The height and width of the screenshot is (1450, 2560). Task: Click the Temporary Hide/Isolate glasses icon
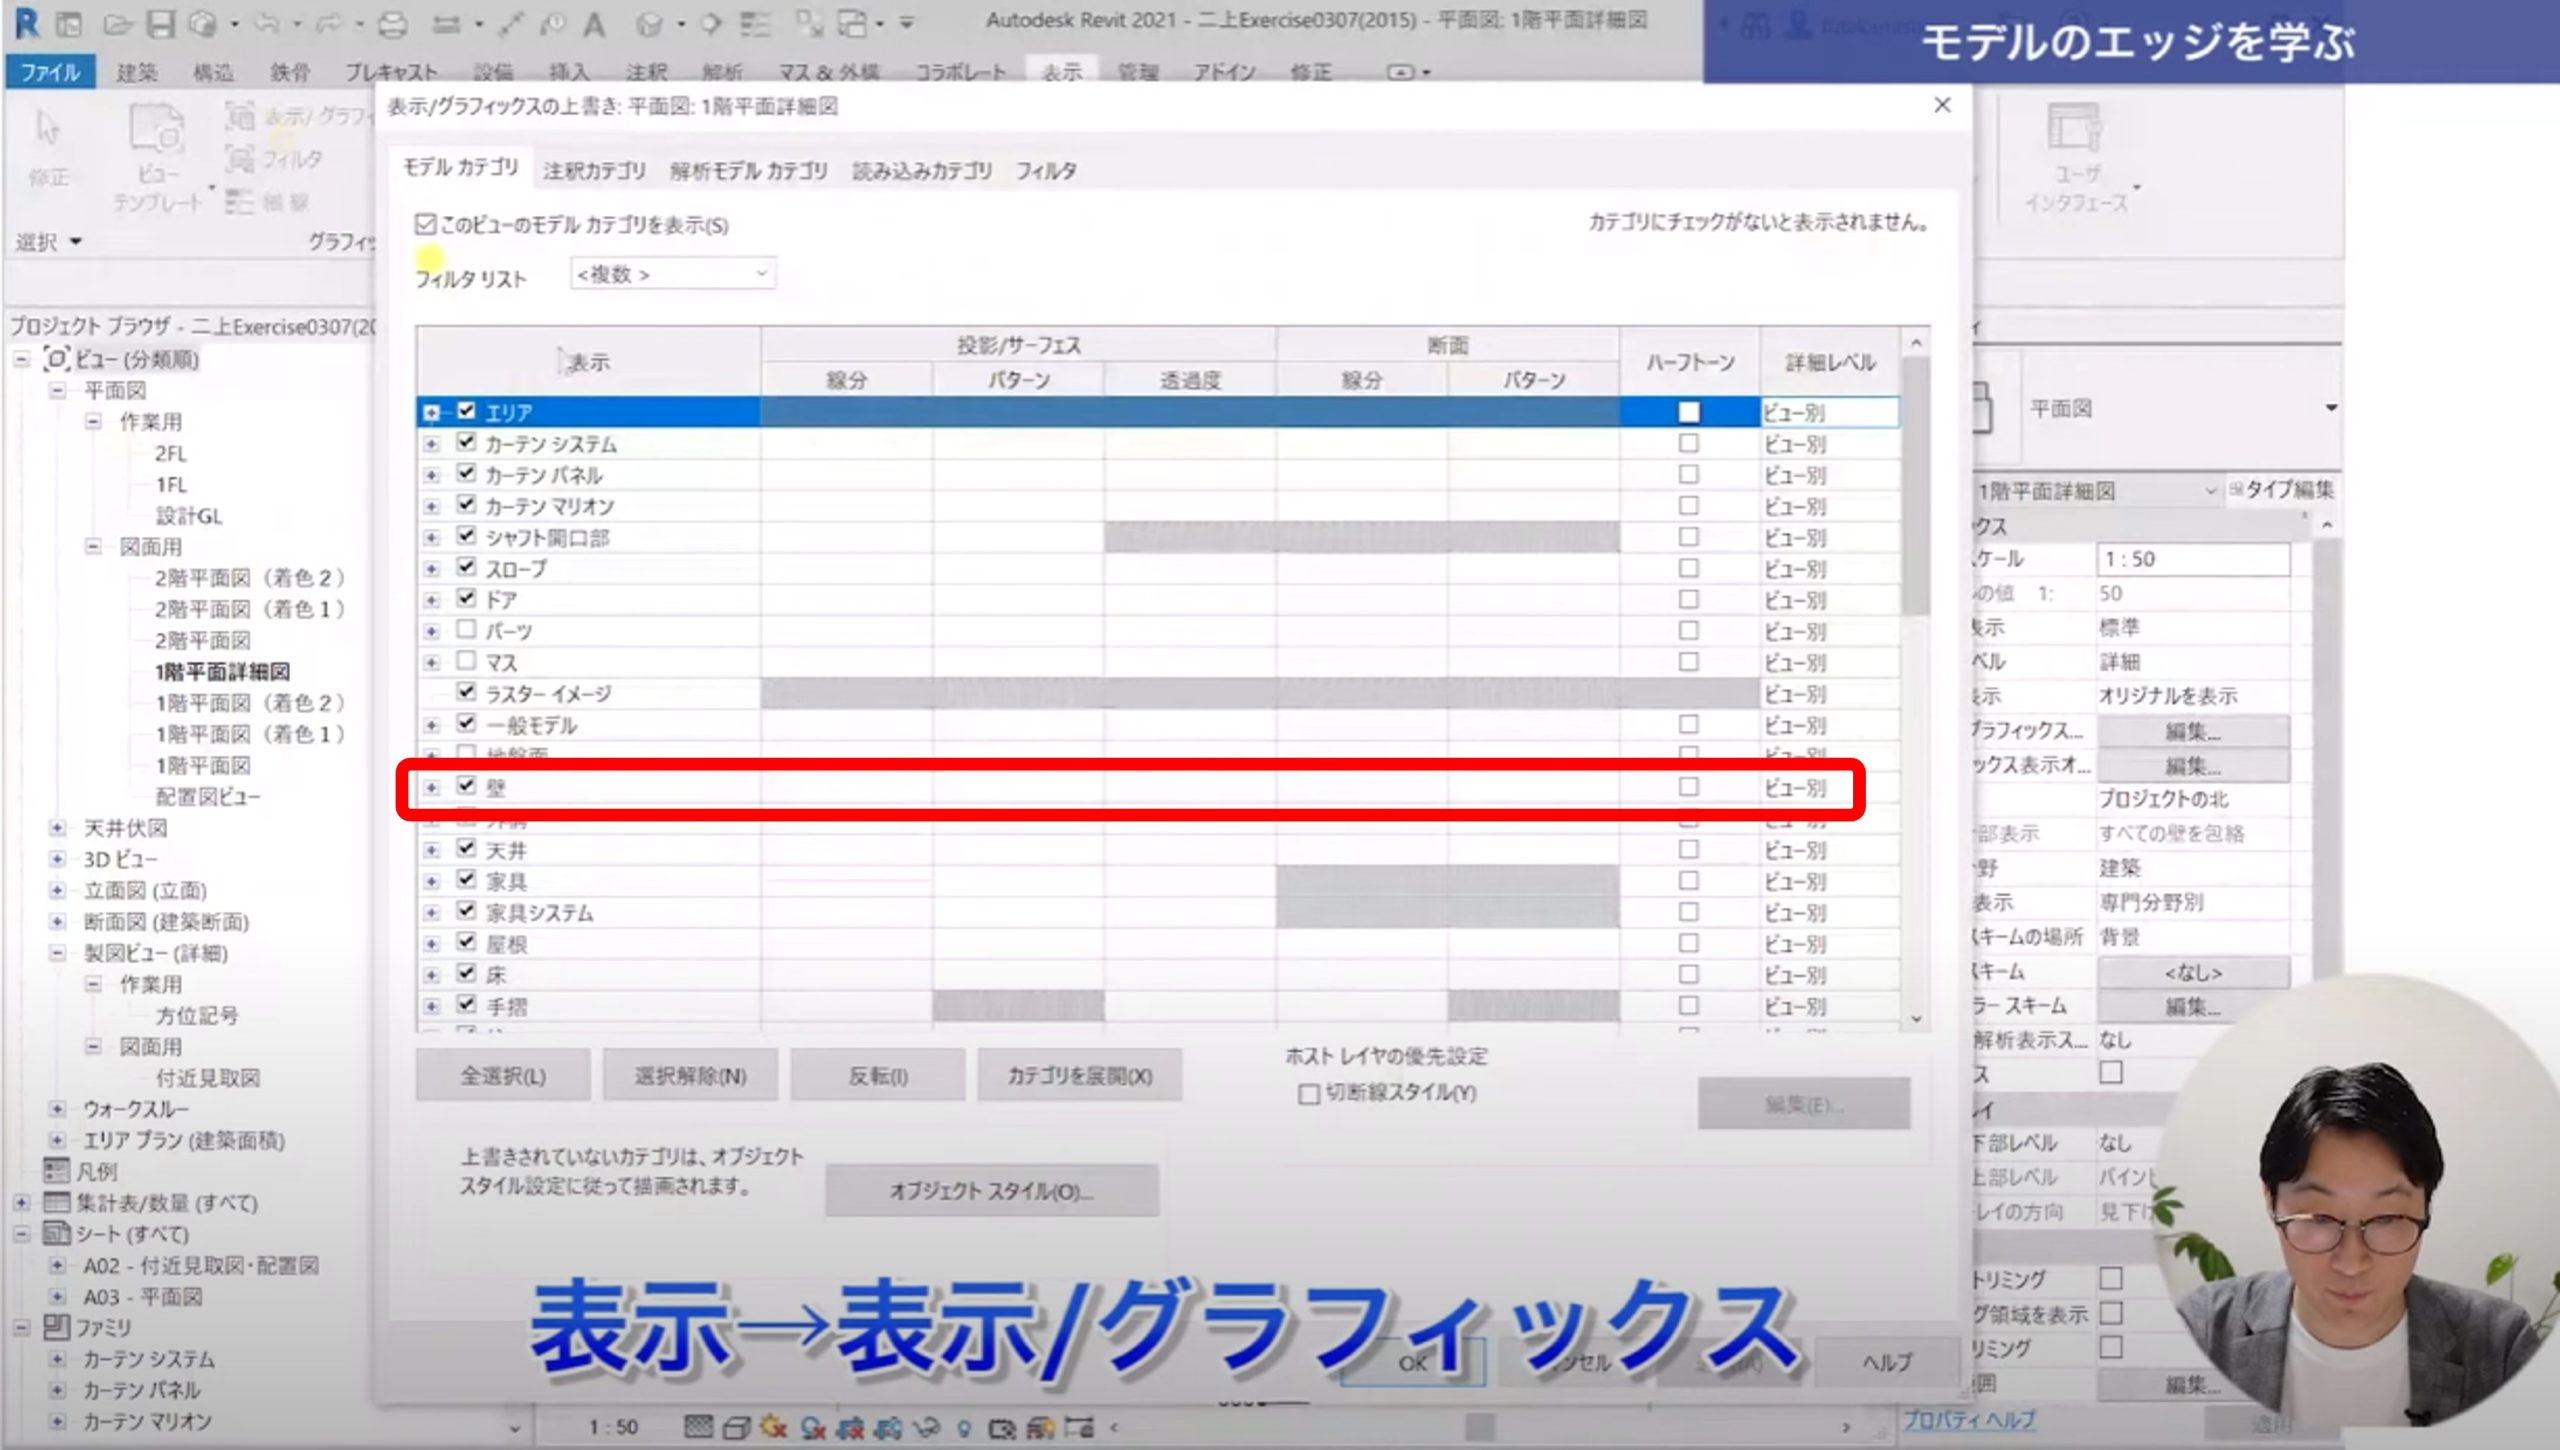pos(926,1428)
